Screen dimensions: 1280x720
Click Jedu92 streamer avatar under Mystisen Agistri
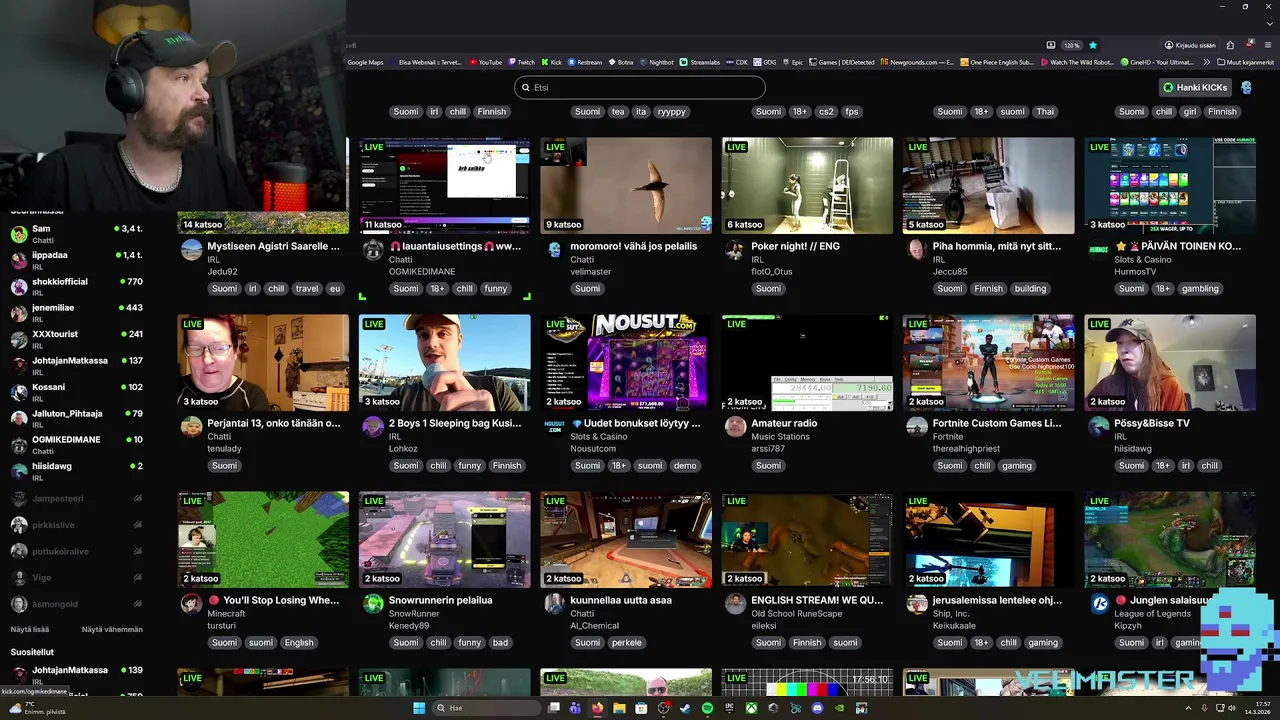coord(191,250)
